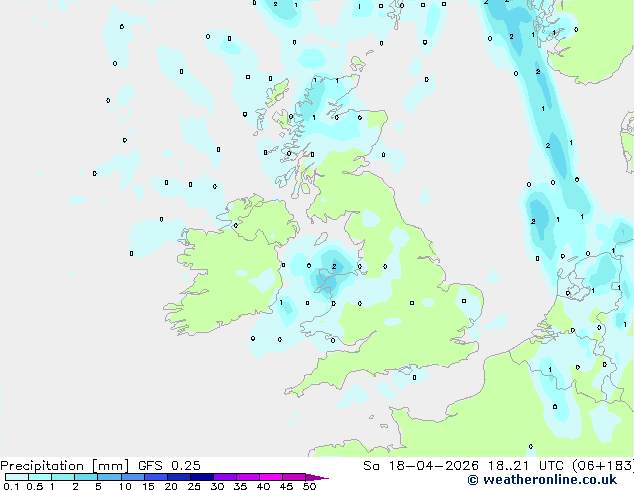The height and width of the screenshot is (490, 634).
Task: Click the over-50 arrow tip of legend
Action: tap(317, 477)
